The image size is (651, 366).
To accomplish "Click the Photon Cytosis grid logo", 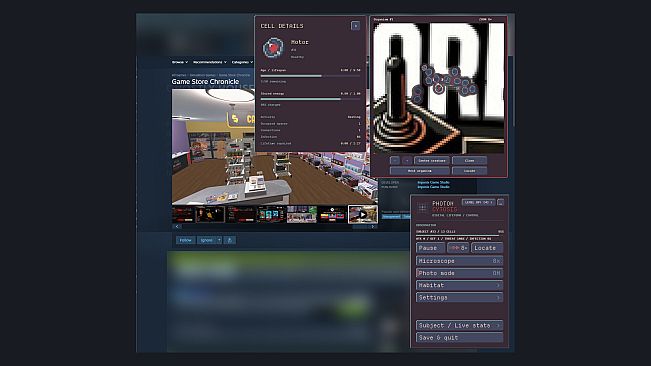I will click(423, 208).
